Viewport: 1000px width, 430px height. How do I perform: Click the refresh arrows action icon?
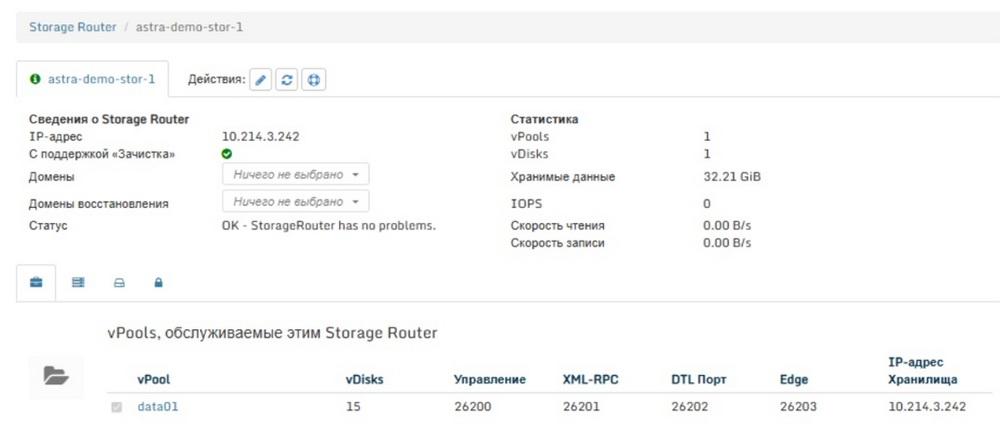click(287, 80)
